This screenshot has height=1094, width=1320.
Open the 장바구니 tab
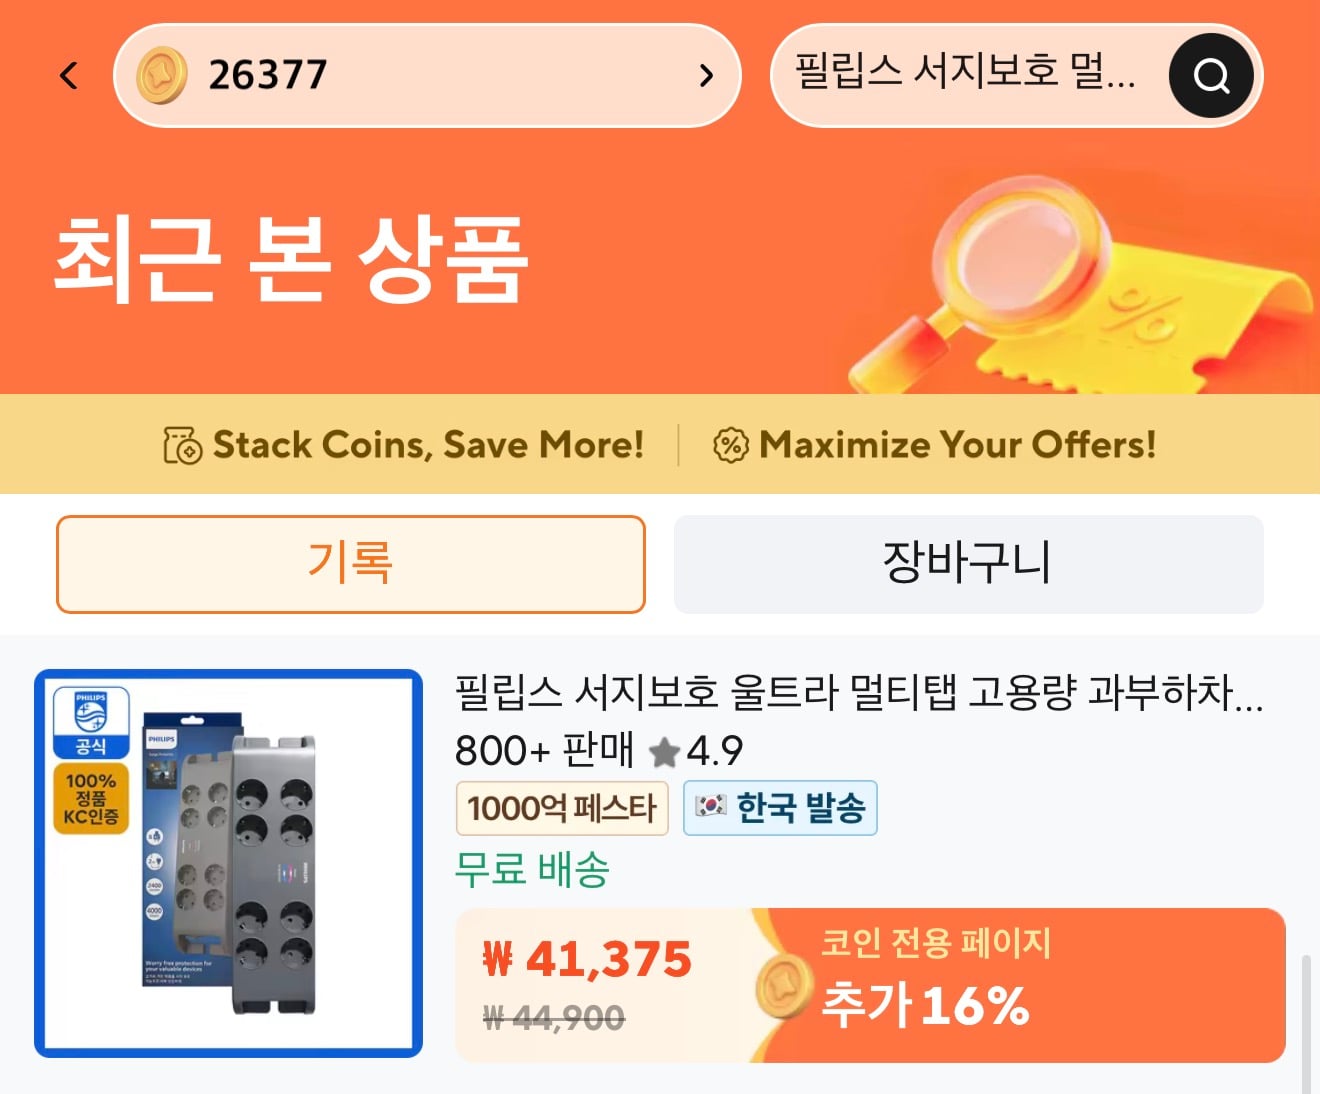click(x=968, y=564)
